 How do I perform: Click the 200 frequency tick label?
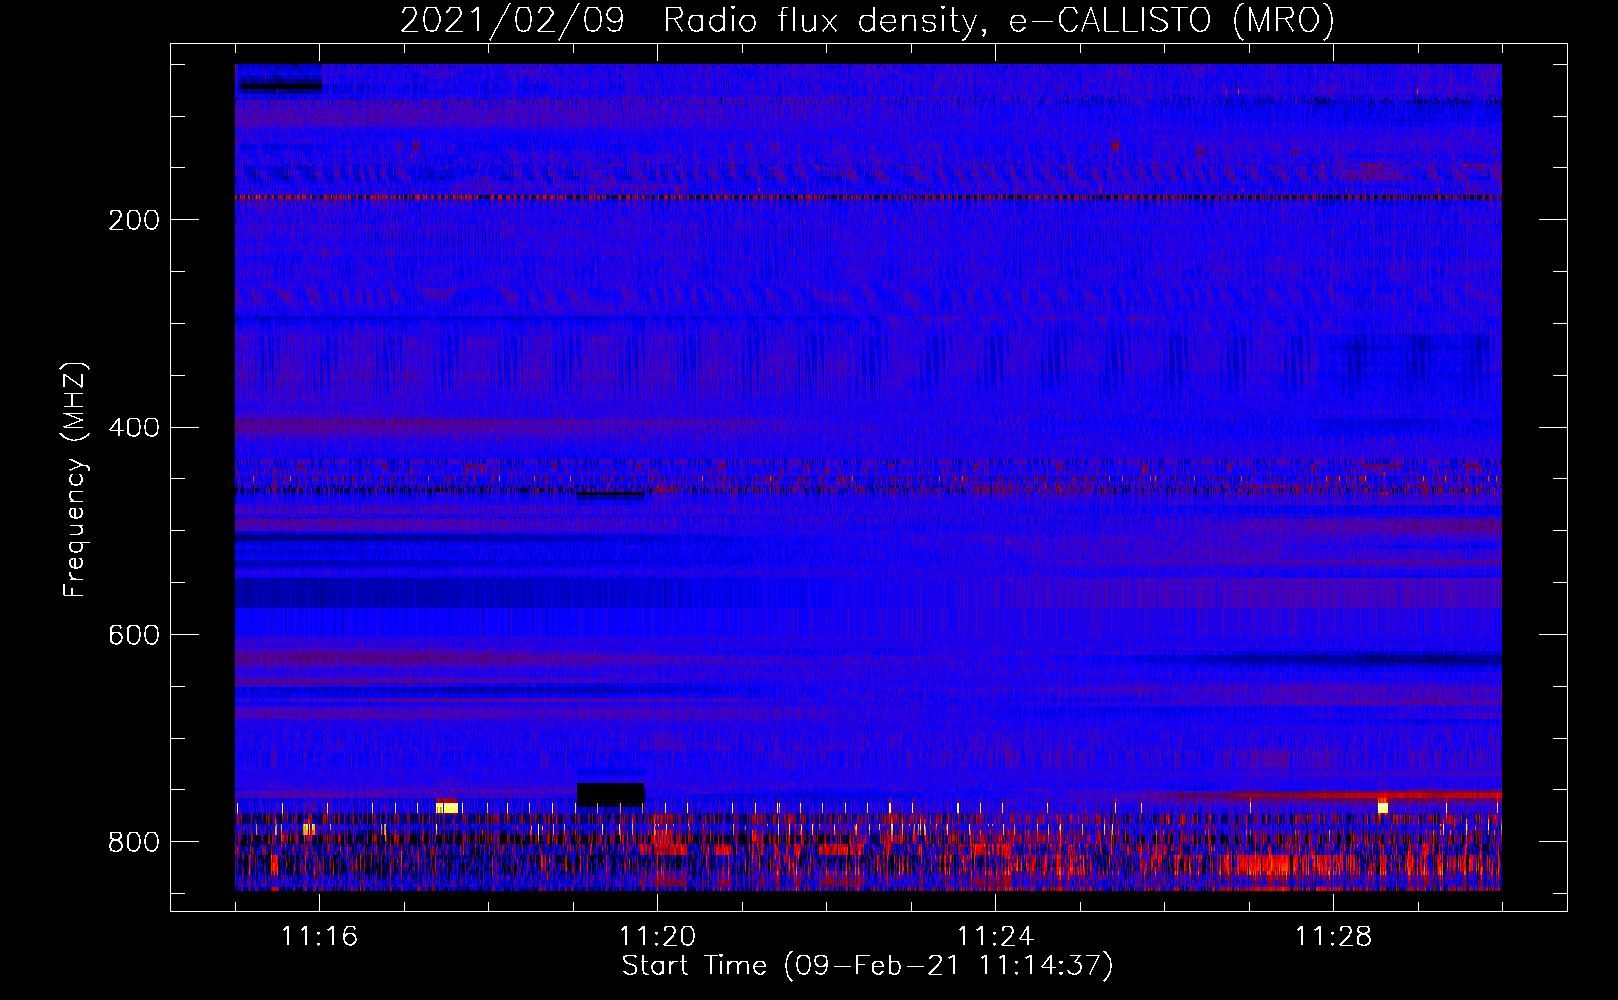134,220
